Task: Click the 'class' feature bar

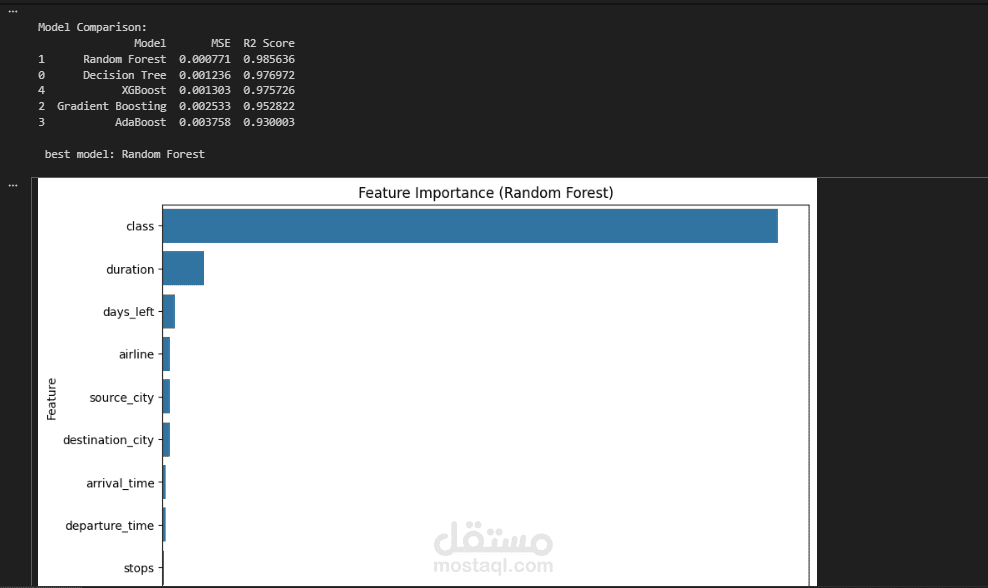Action: [470, 226]
